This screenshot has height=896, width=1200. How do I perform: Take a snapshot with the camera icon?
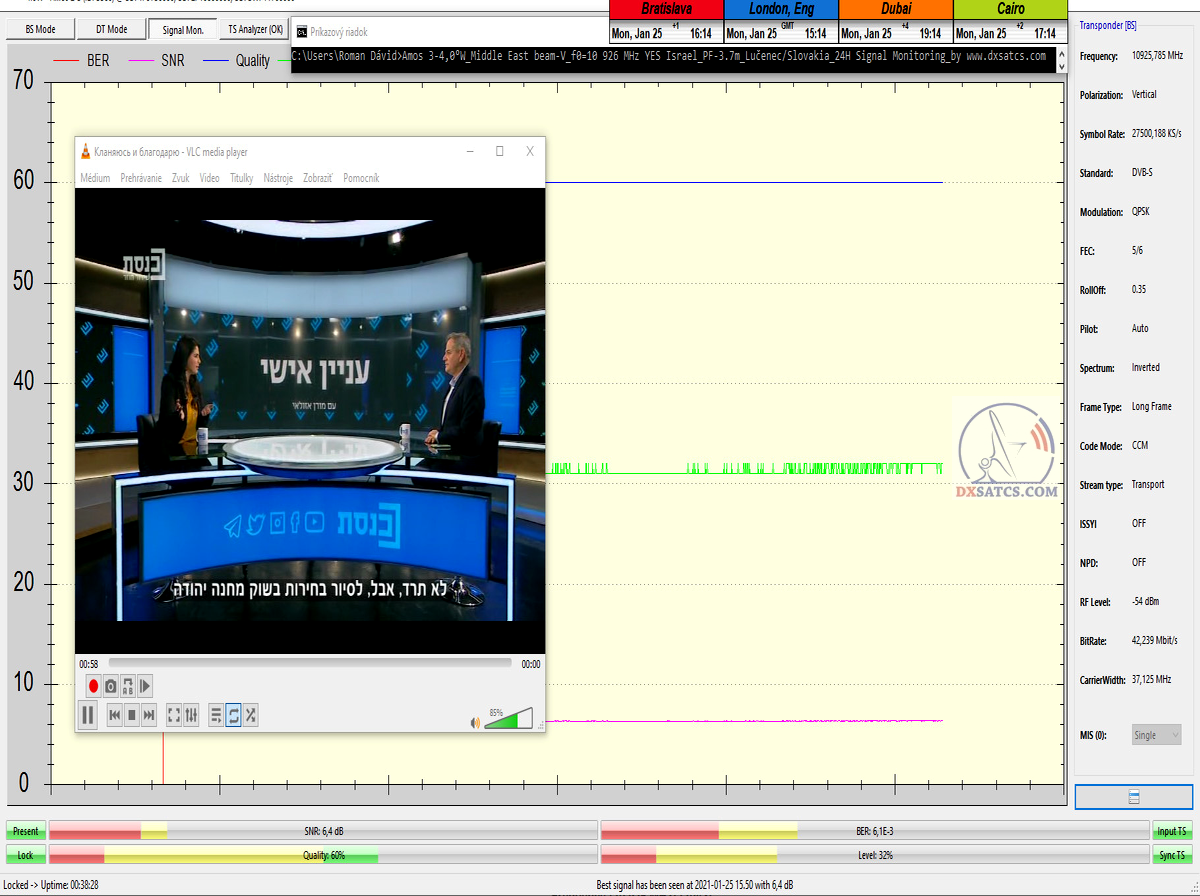point(111,686)
